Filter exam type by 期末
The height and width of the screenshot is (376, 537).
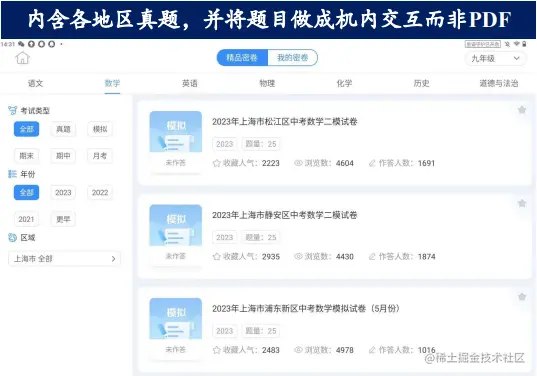point(26,156)
